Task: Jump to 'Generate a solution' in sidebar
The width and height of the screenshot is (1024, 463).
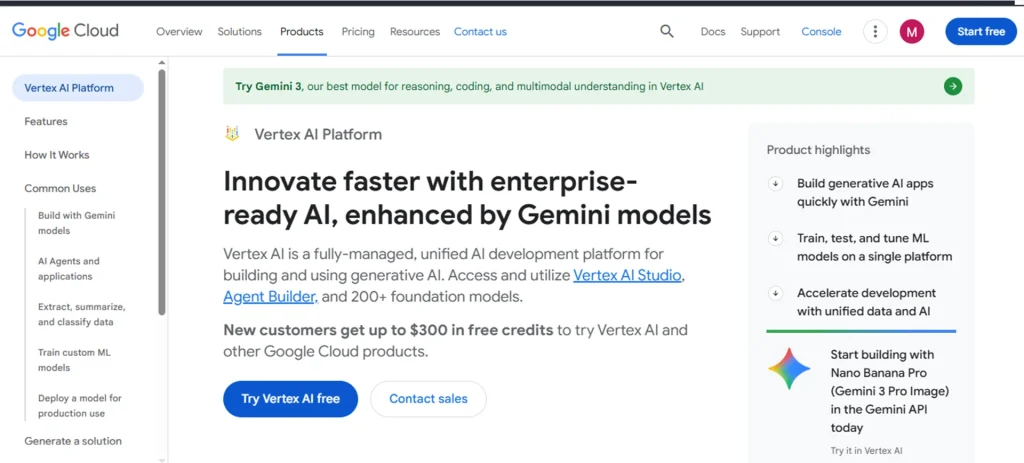Action: click(73, 441)
